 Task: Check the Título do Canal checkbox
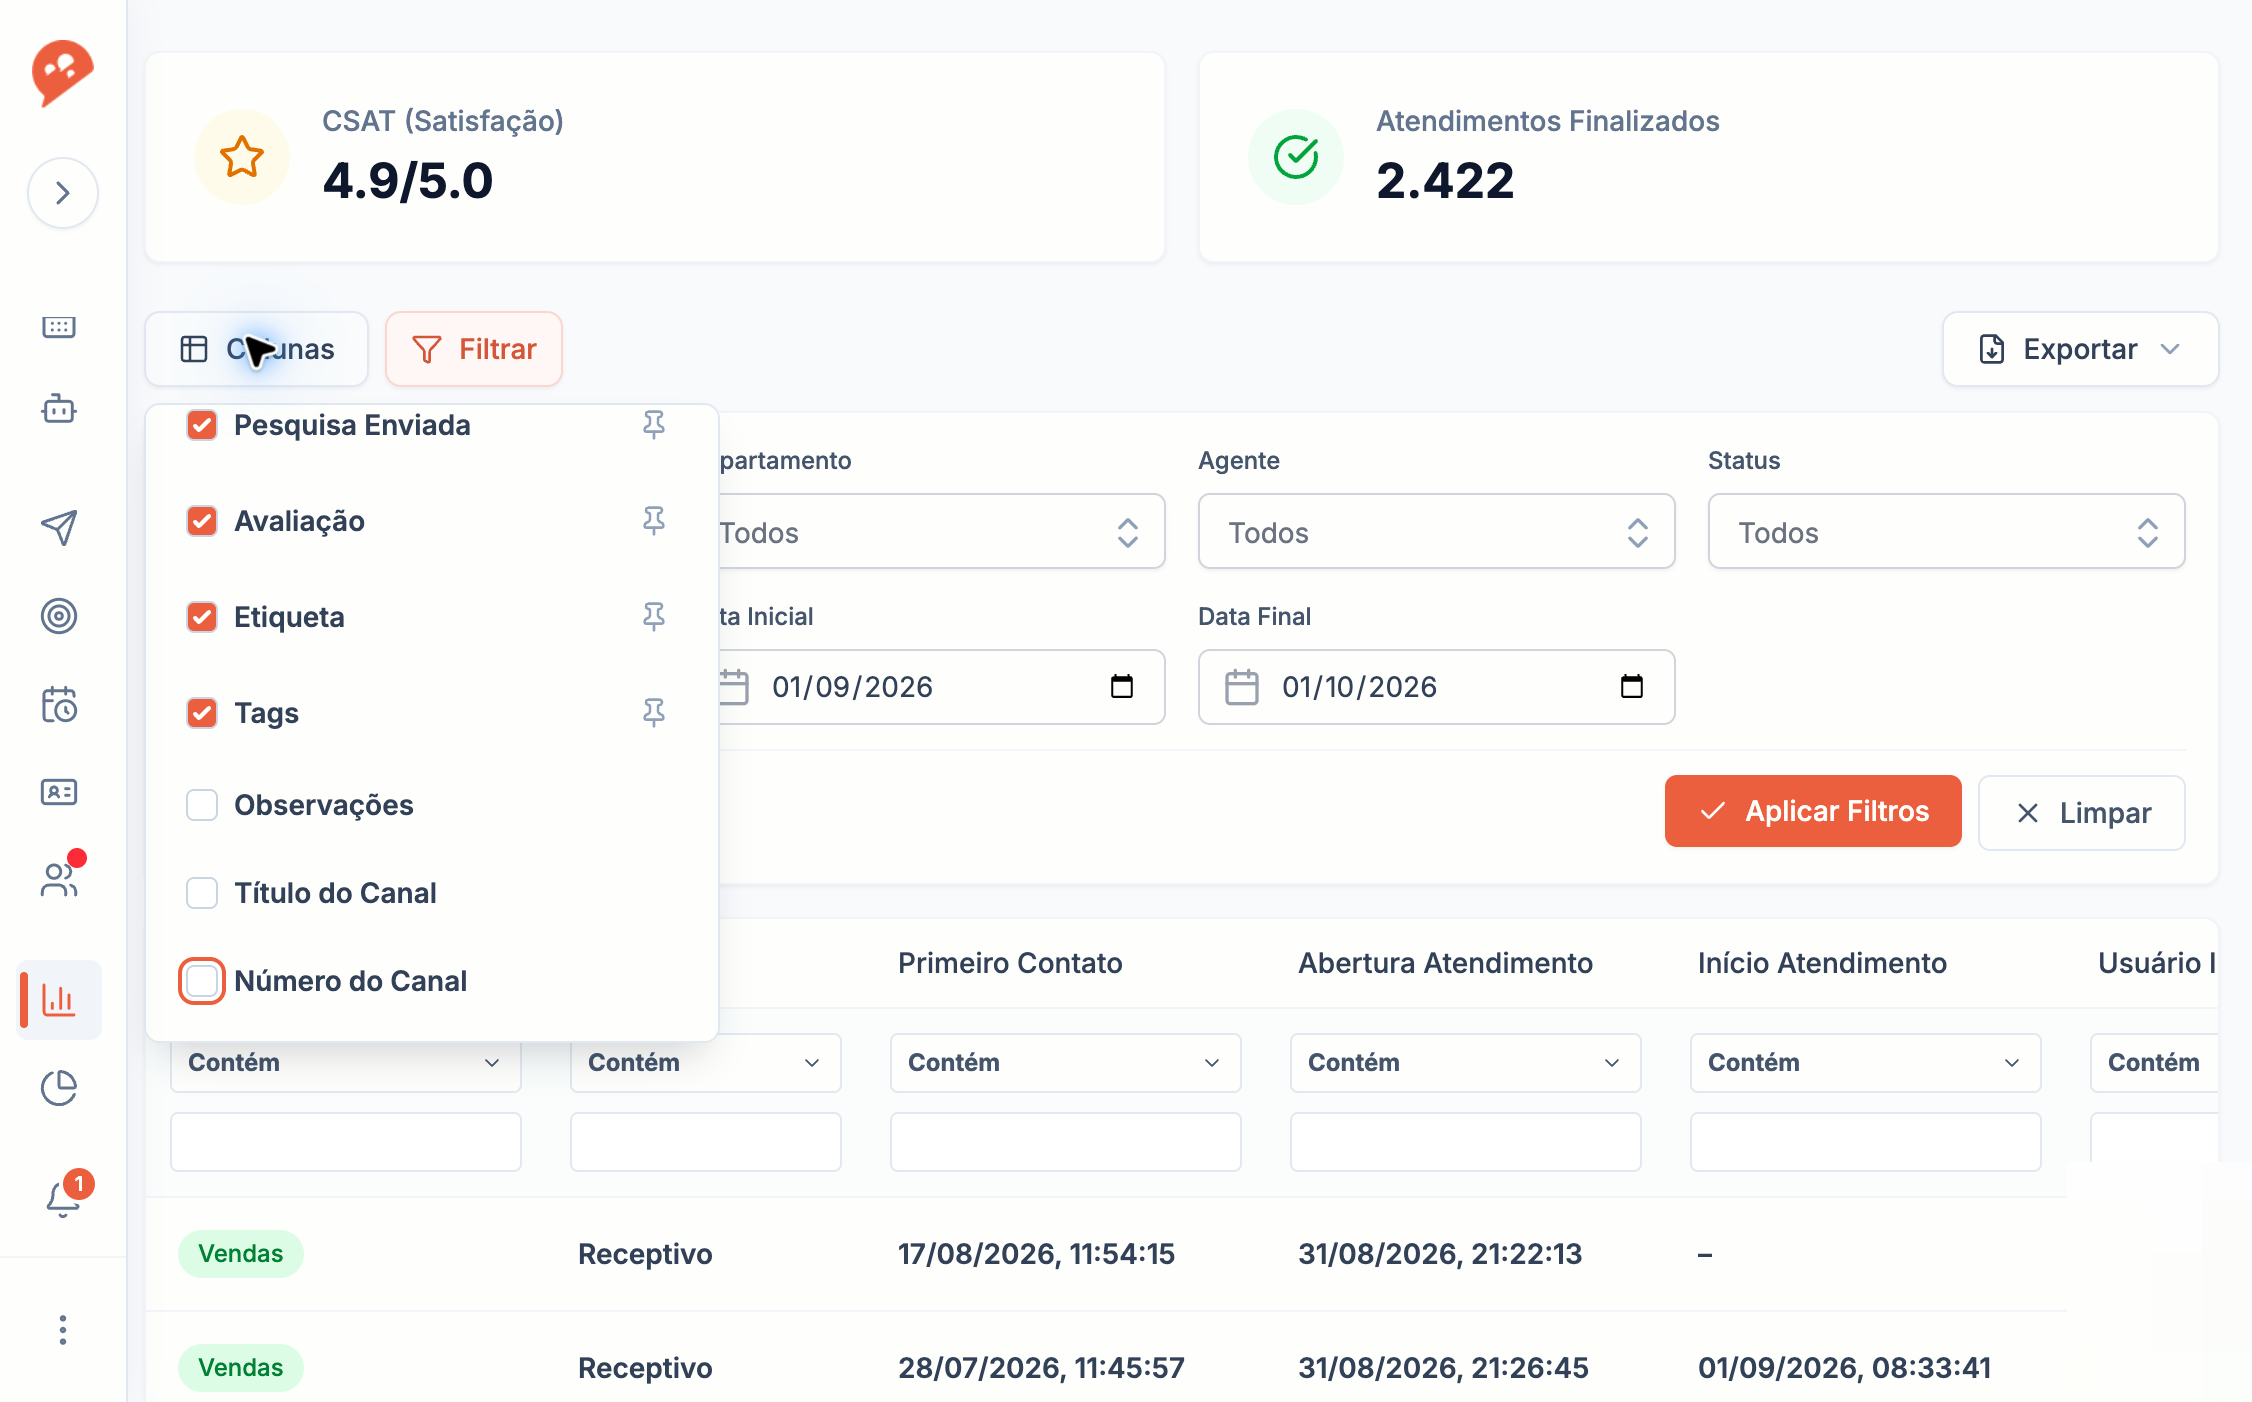(202, 893)
